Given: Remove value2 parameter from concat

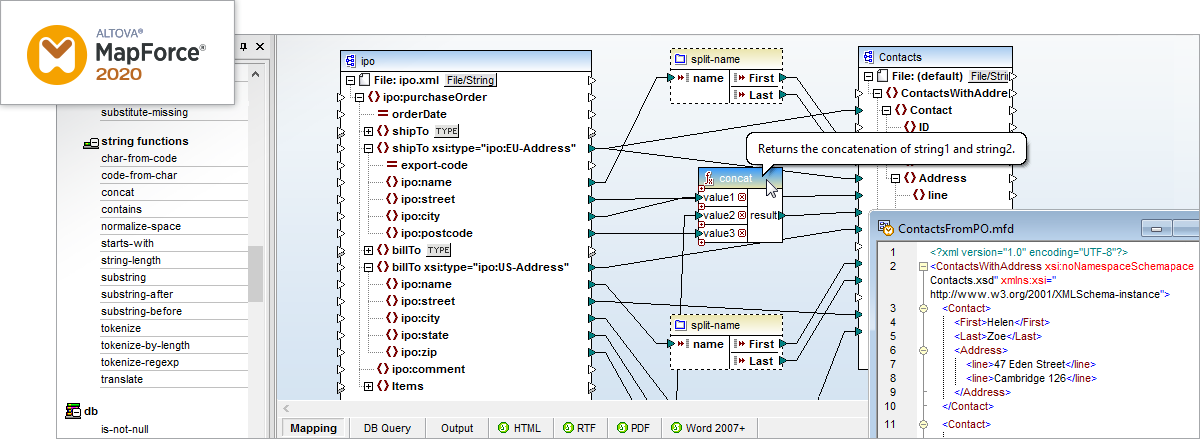Looking at the screenshot, I should pyautogui.click(x=742, y=215).
